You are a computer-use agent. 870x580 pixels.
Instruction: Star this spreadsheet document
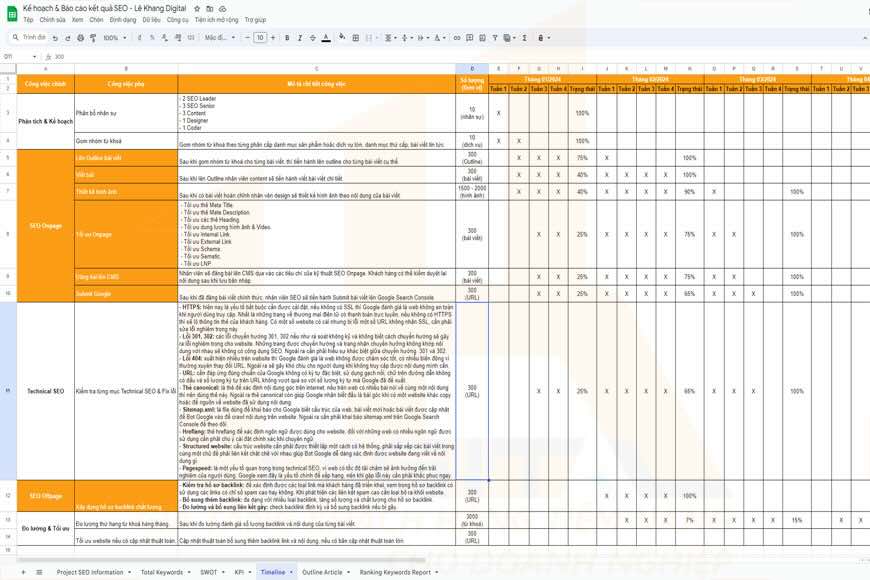197,9
